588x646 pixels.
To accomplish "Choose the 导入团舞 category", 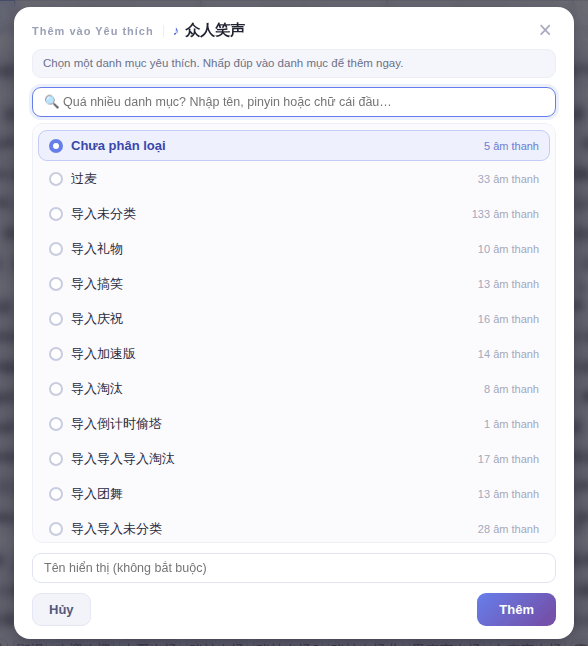I will pos(56,494).
